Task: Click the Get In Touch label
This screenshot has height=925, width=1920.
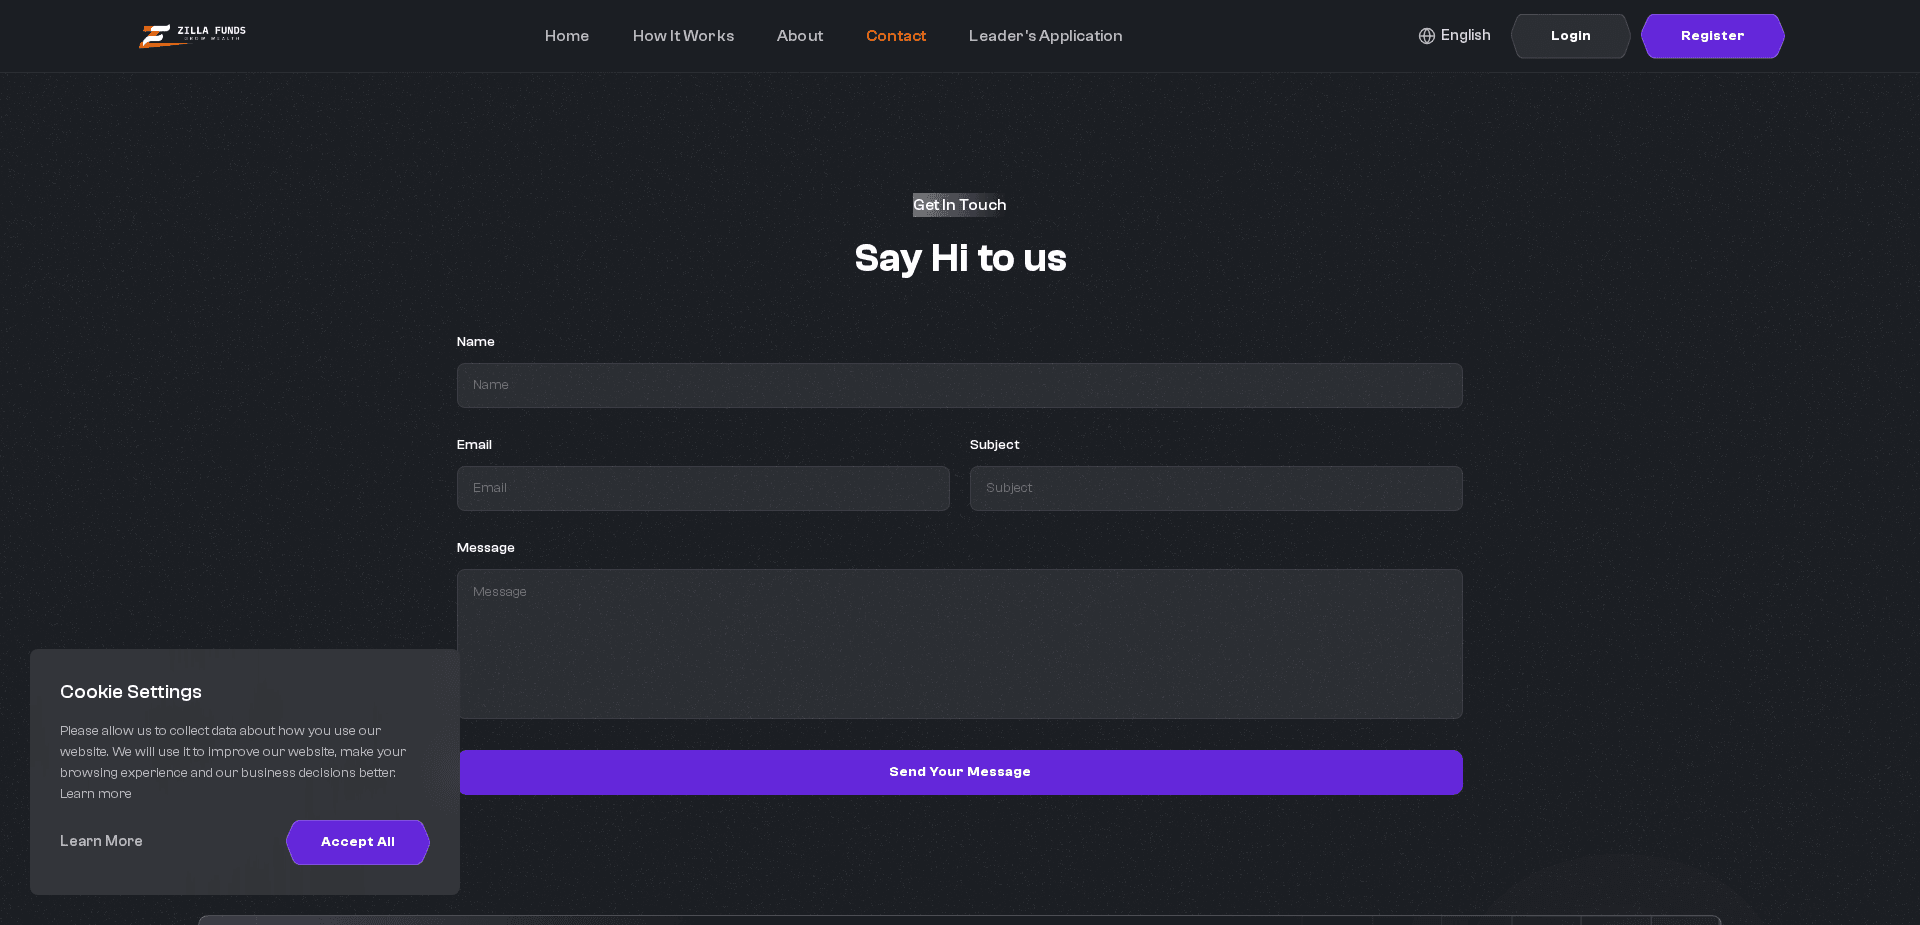Action: click(x=959, y=205)
